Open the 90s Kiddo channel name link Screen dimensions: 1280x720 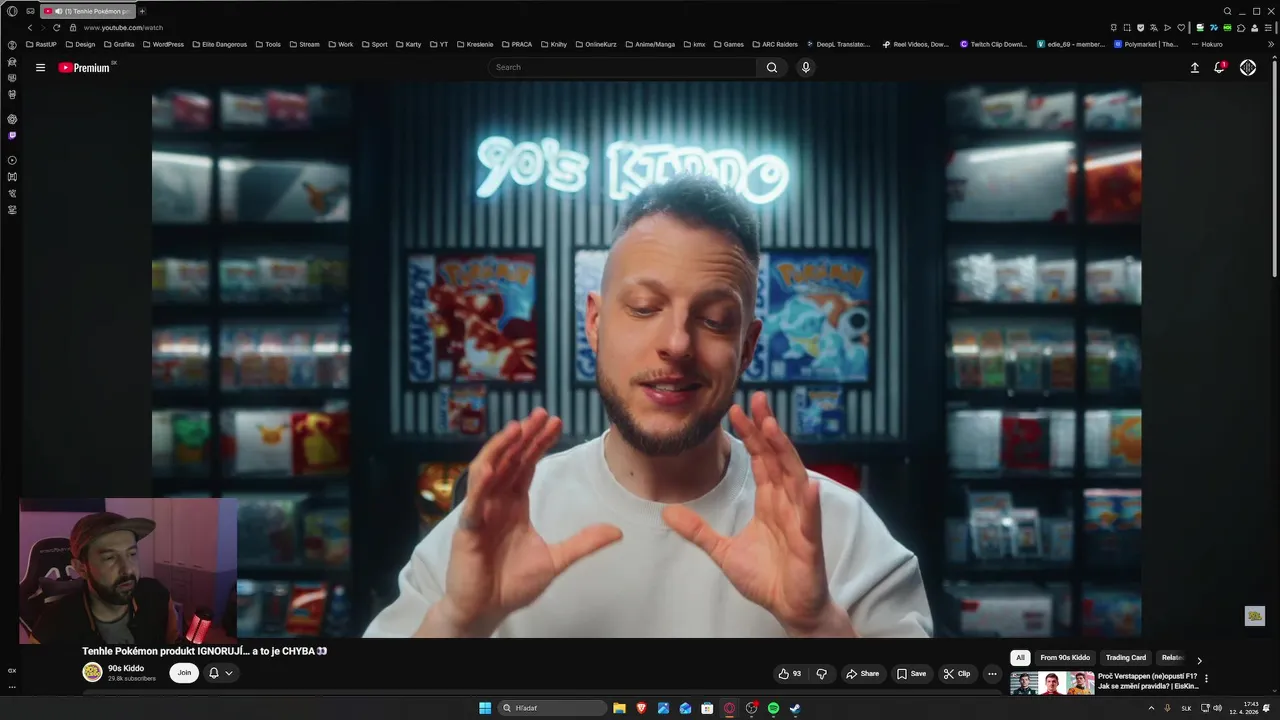126,668
